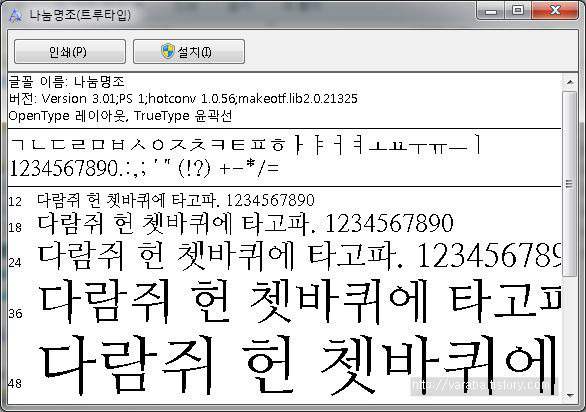Click the size 24 sample text line

point(299,256)
